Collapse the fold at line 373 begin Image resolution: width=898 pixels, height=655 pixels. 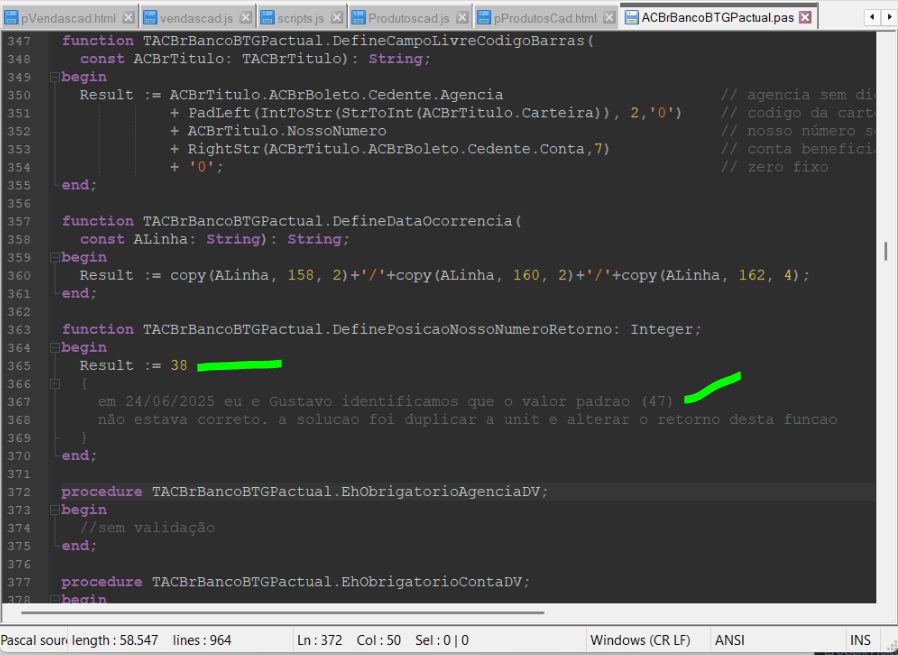pos(54,510)
